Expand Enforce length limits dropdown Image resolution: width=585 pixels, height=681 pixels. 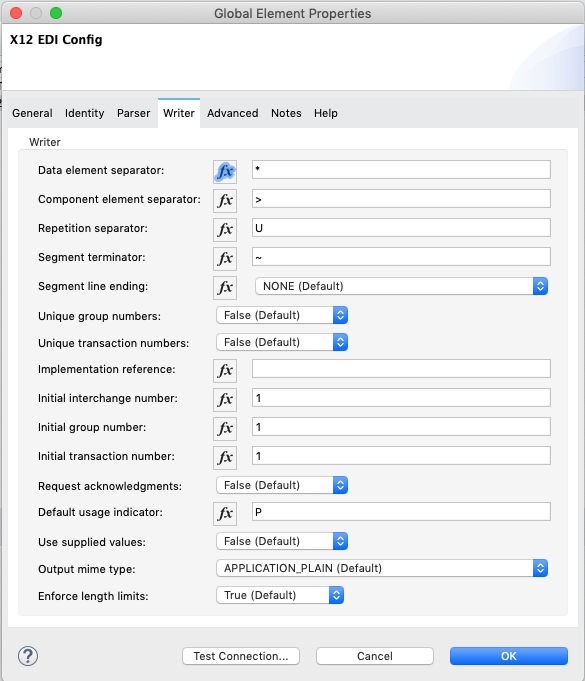pyautogui.click(x=280, y=595)
